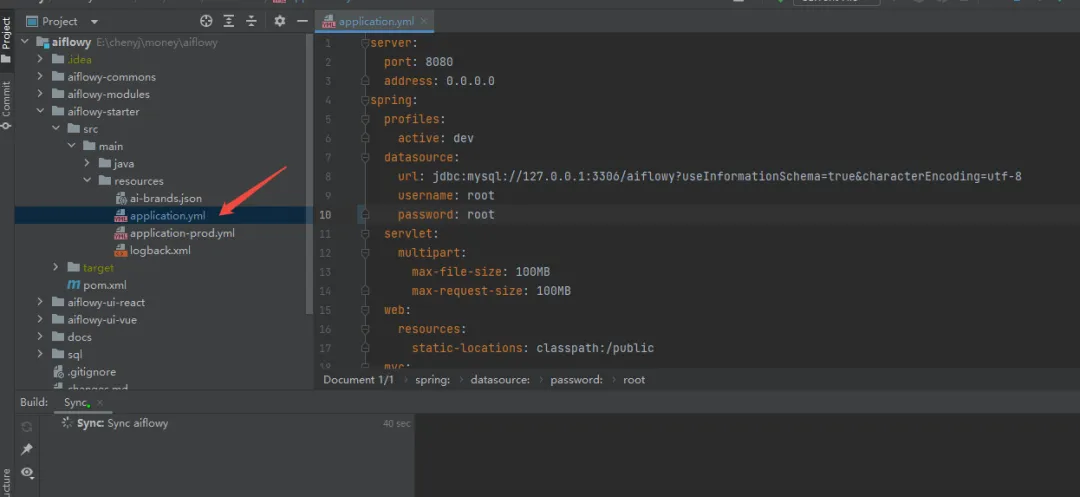Screen dimensions: 1080x497
Task: Click the password value root in editor
Action: pyautogui.click(x=480, y=215)
